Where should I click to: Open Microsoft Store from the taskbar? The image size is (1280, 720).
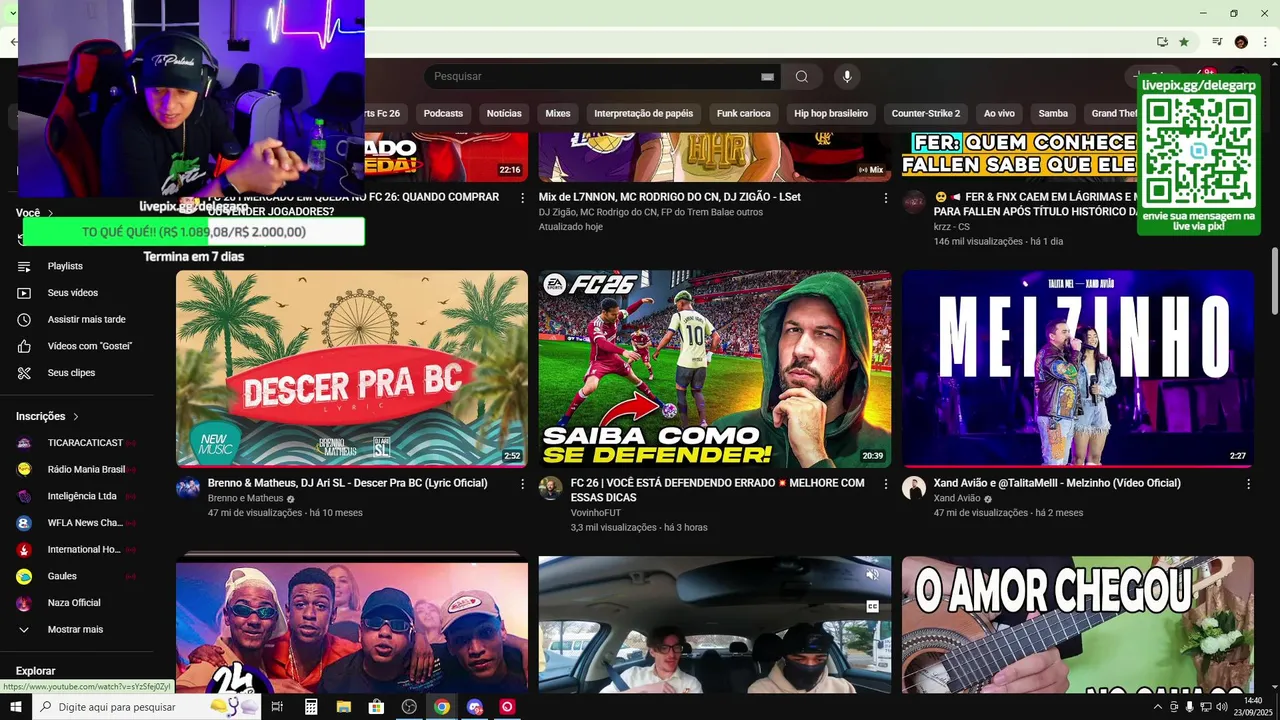[x=376, y=707]
